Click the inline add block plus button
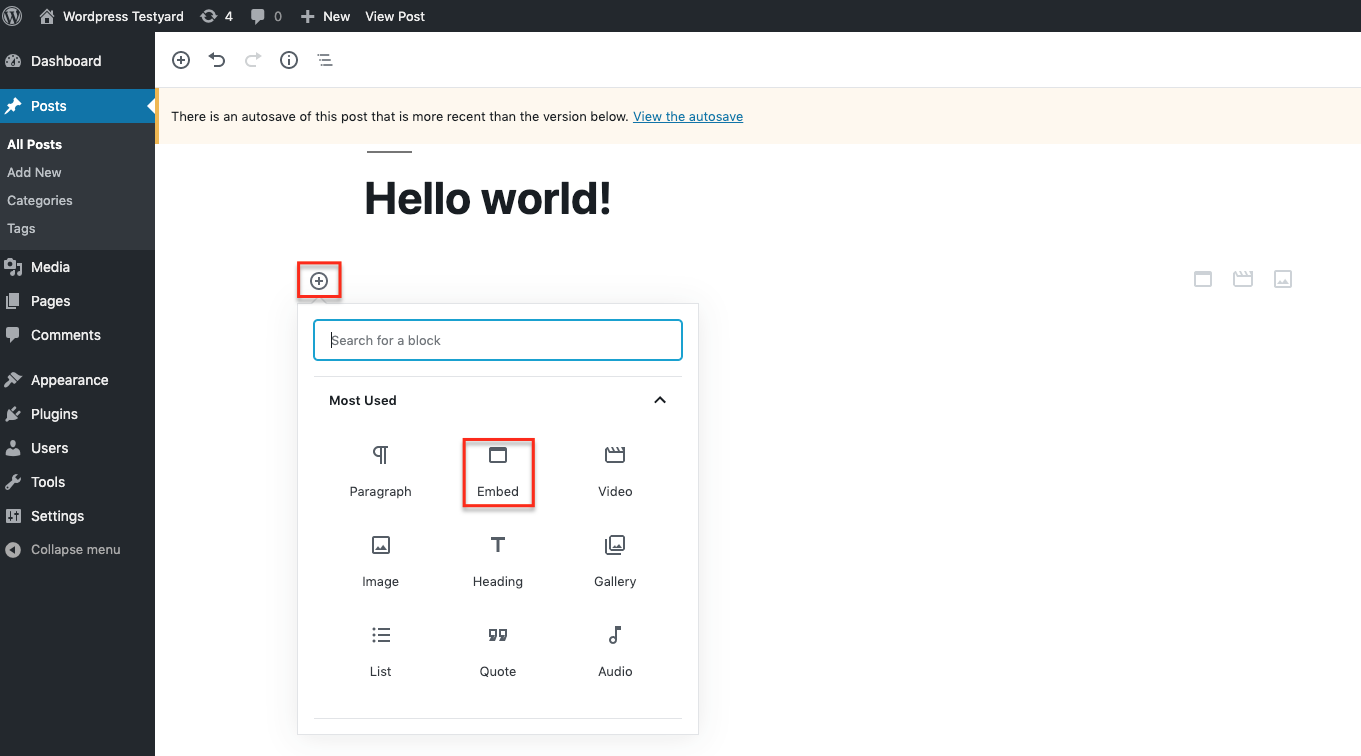The image size is (1361, 756). pos(319,281)
